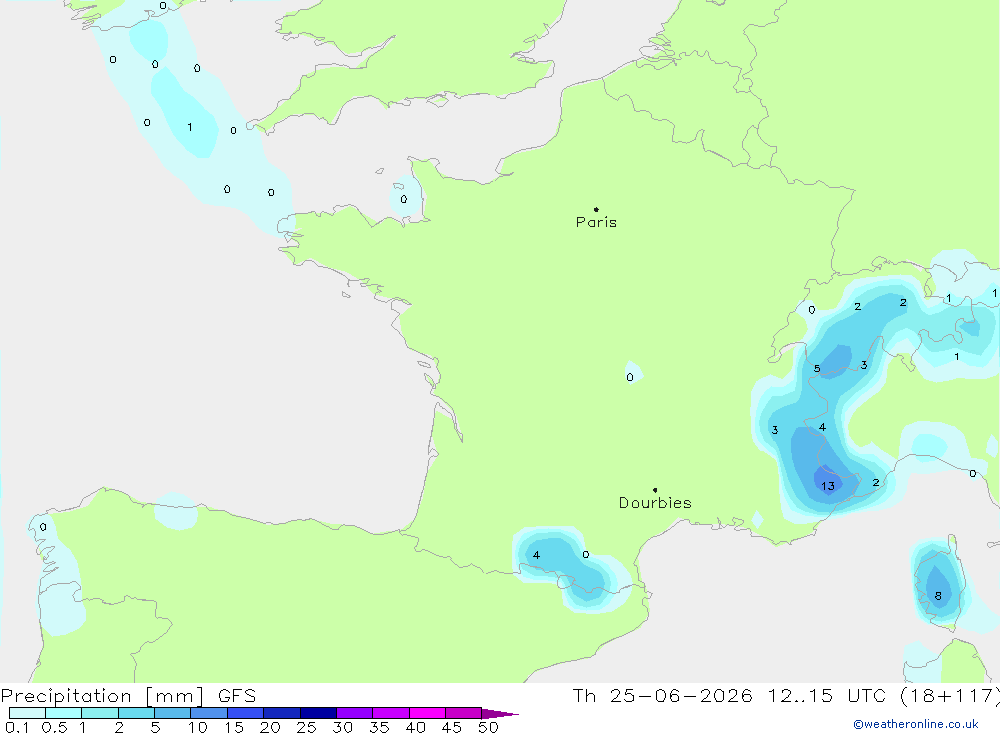
Task: Pick the 2–5 mm legend swatch
Action: (136, 713)
